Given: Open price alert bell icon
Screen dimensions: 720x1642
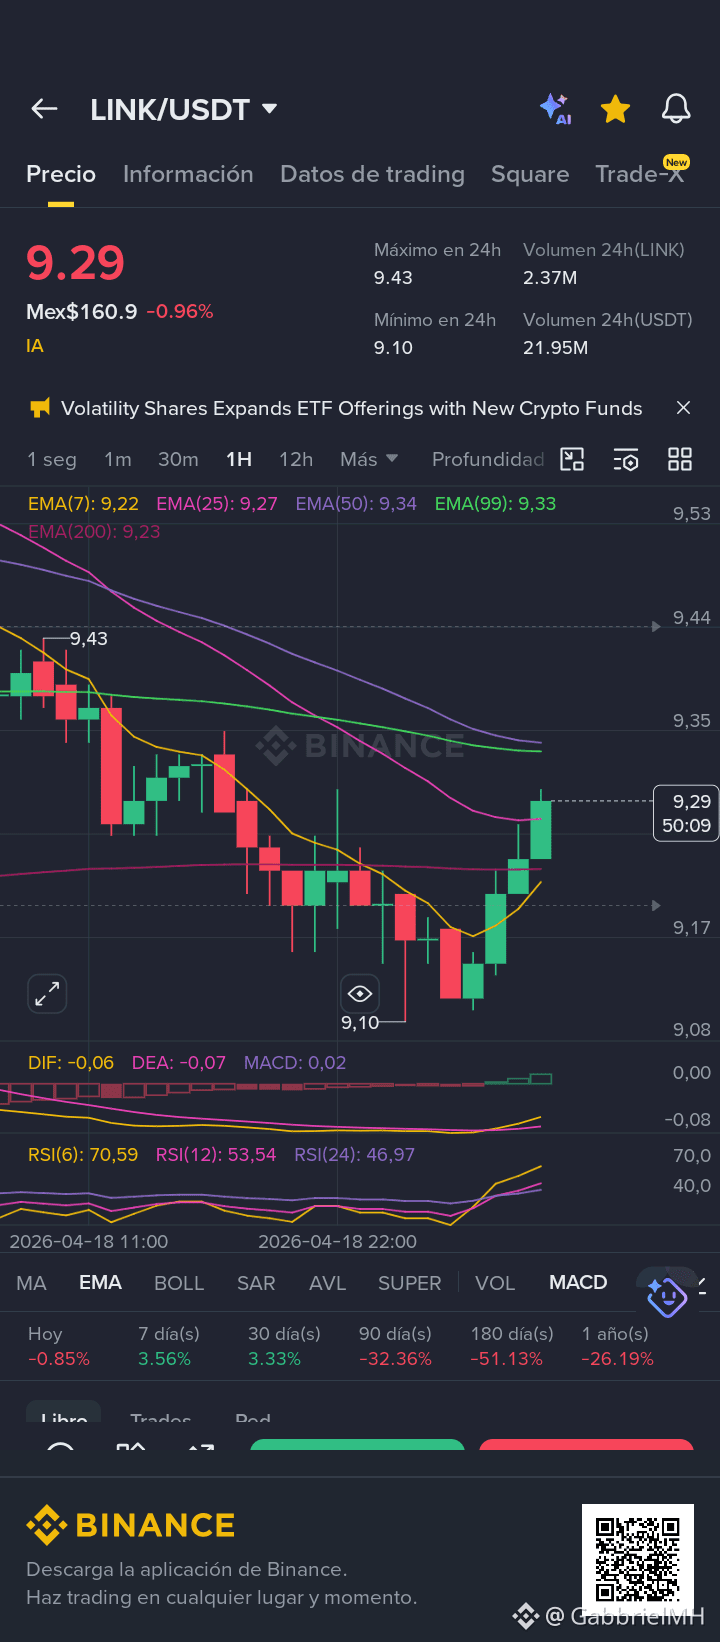Looking at the screenshot, I should pos(676,109).
